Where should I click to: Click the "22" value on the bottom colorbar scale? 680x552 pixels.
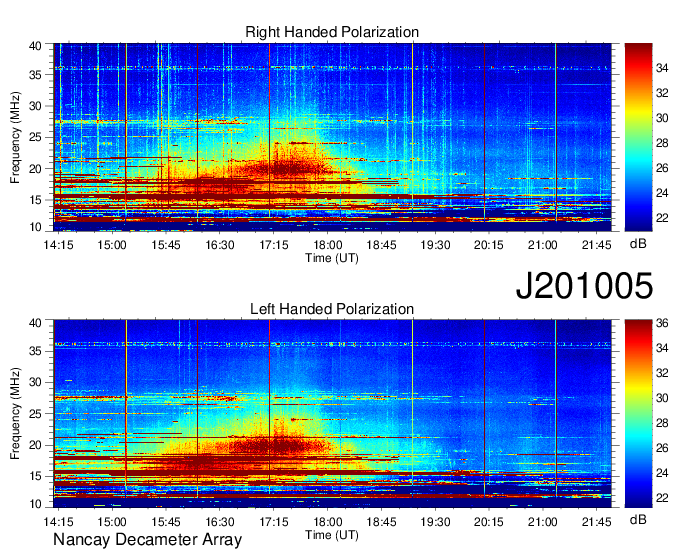point(662,498)
